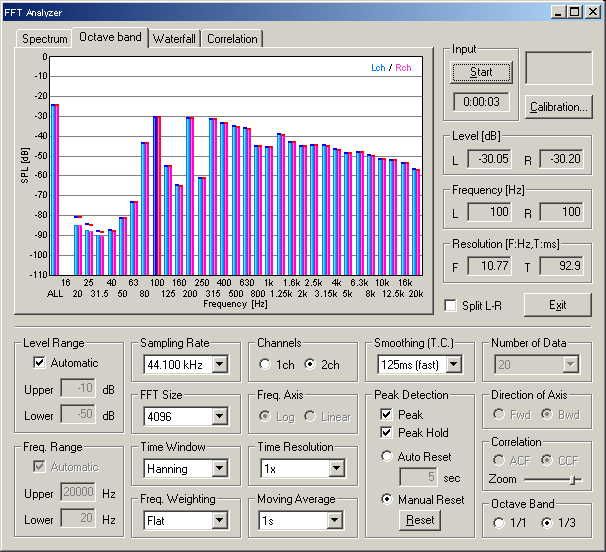This screenshot has width=606, height=552.
Task: Open the Freq. Weighting dropdown
Action: pos(220,520)
